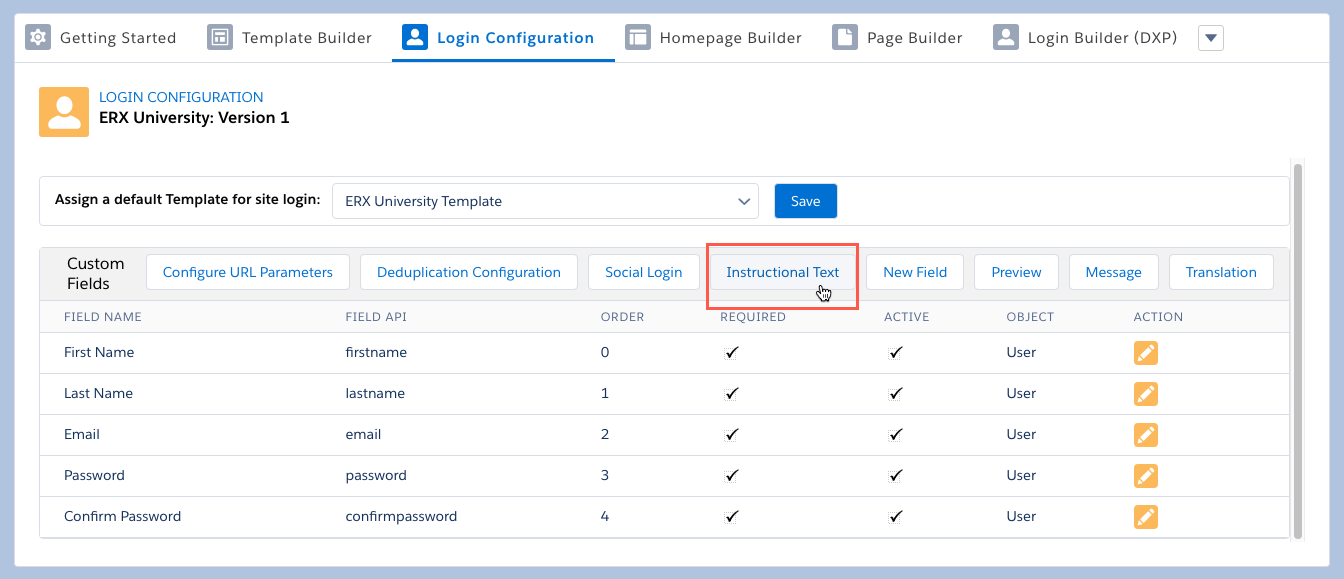Click the Getting Started gear icon
This screenshot has width=1344, height=579.
click(38, 38)
